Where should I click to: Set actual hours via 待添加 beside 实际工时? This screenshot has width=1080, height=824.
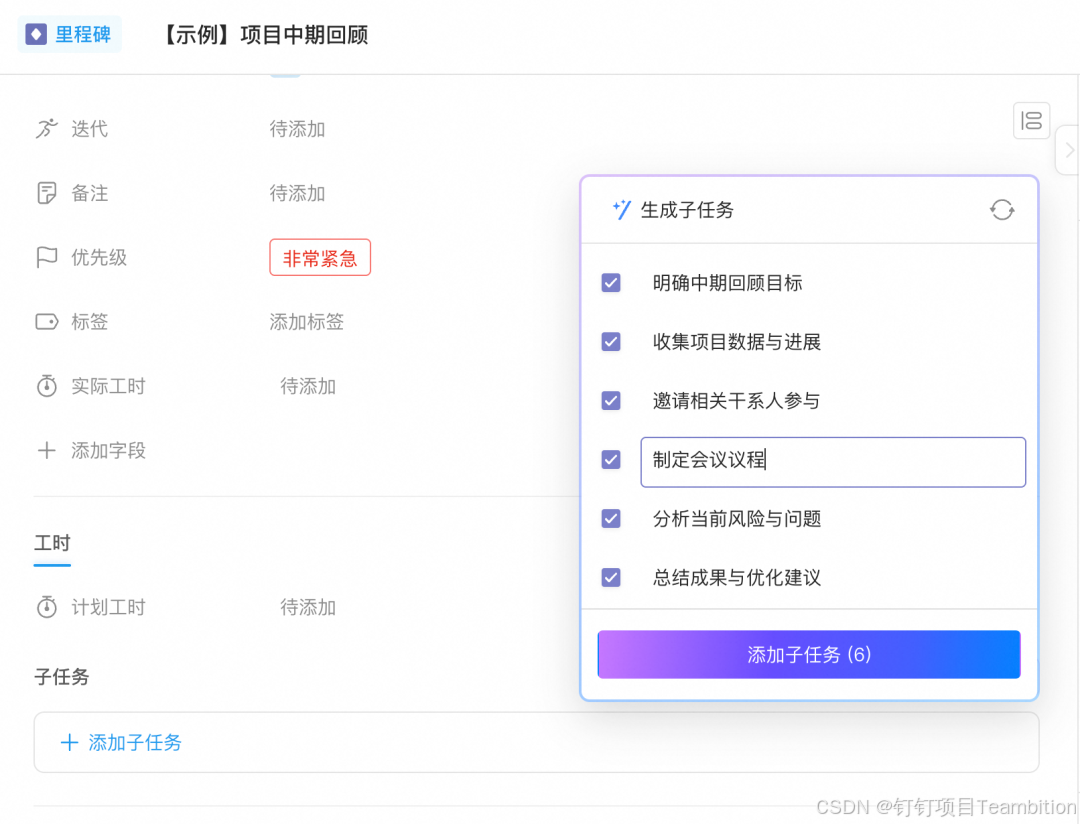pos(308,386)
